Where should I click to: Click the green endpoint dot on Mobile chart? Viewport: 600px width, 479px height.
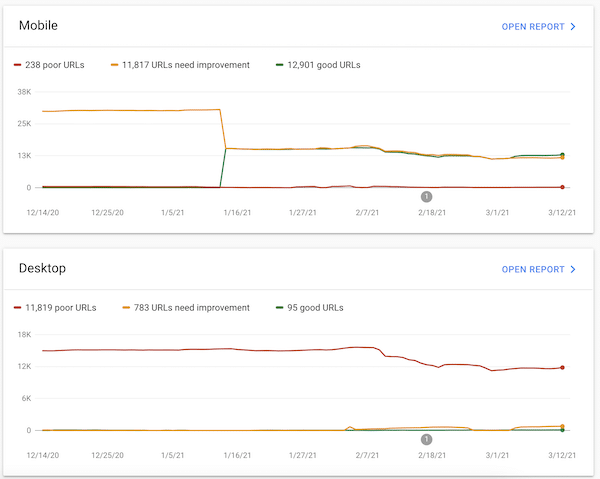point(562,155)
